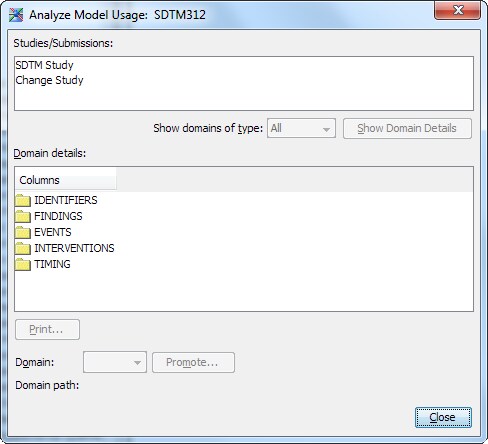Open the Domain combo box

[x=115, y=362]
